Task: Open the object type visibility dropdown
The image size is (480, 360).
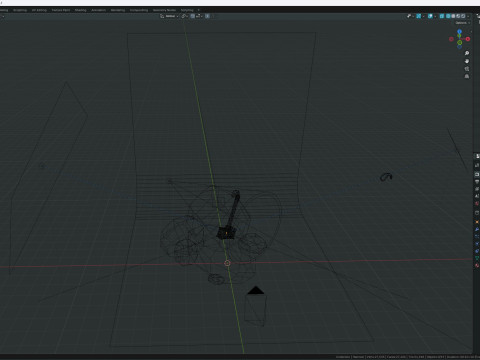Action: tap(410, 16)
